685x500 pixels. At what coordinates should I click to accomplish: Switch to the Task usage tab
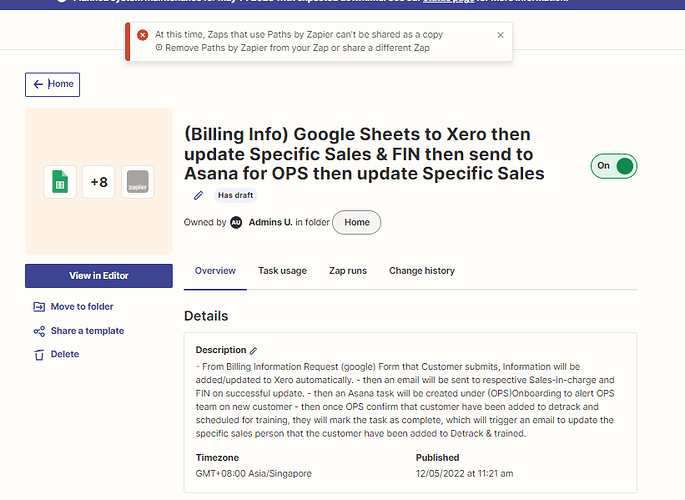282,271
